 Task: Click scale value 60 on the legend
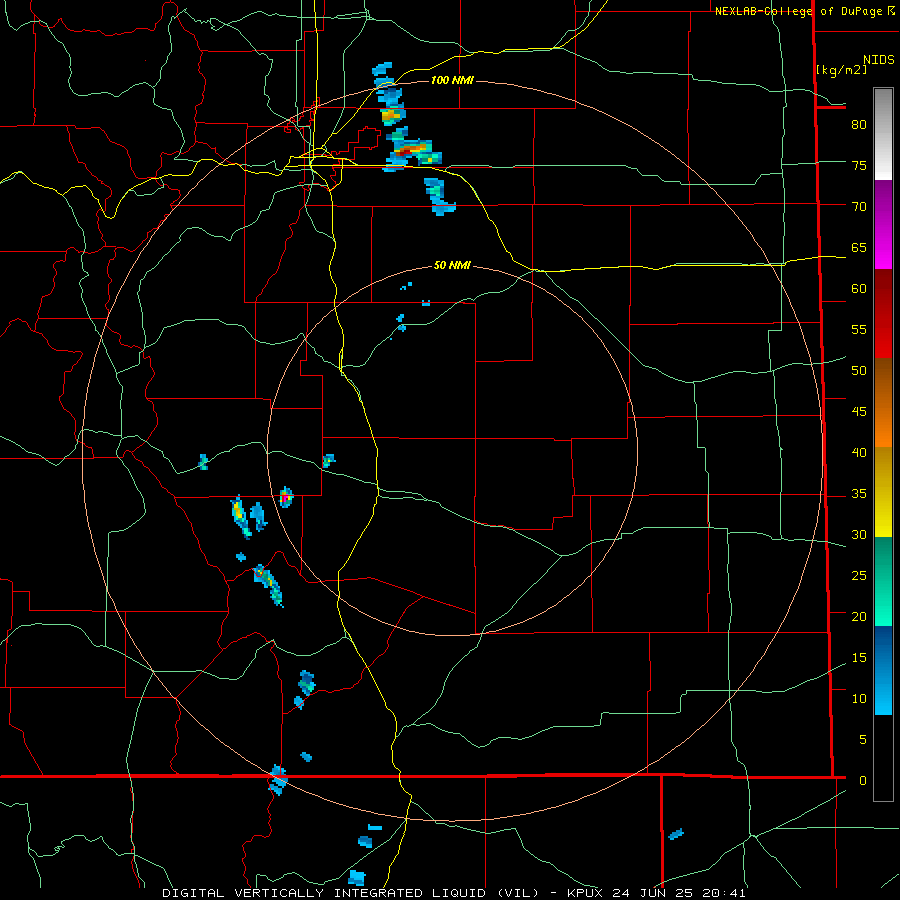click(859, 288)
